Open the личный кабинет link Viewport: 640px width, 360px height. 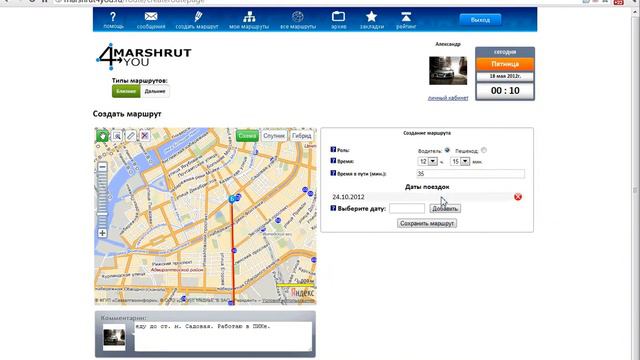coord(448,98)
